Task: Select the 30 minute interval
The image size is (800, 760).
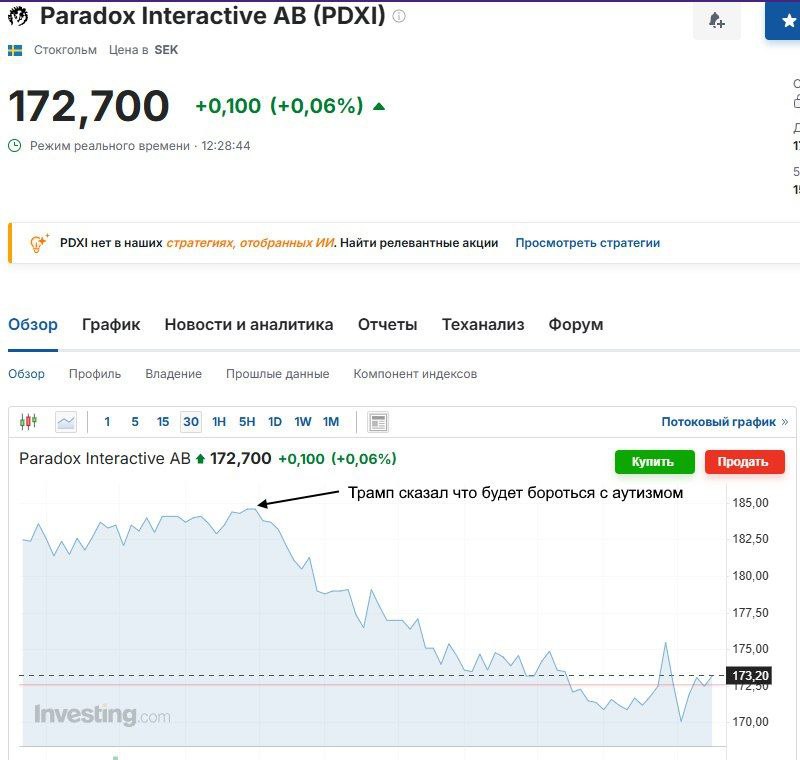Action: click(x=191, y=422)
